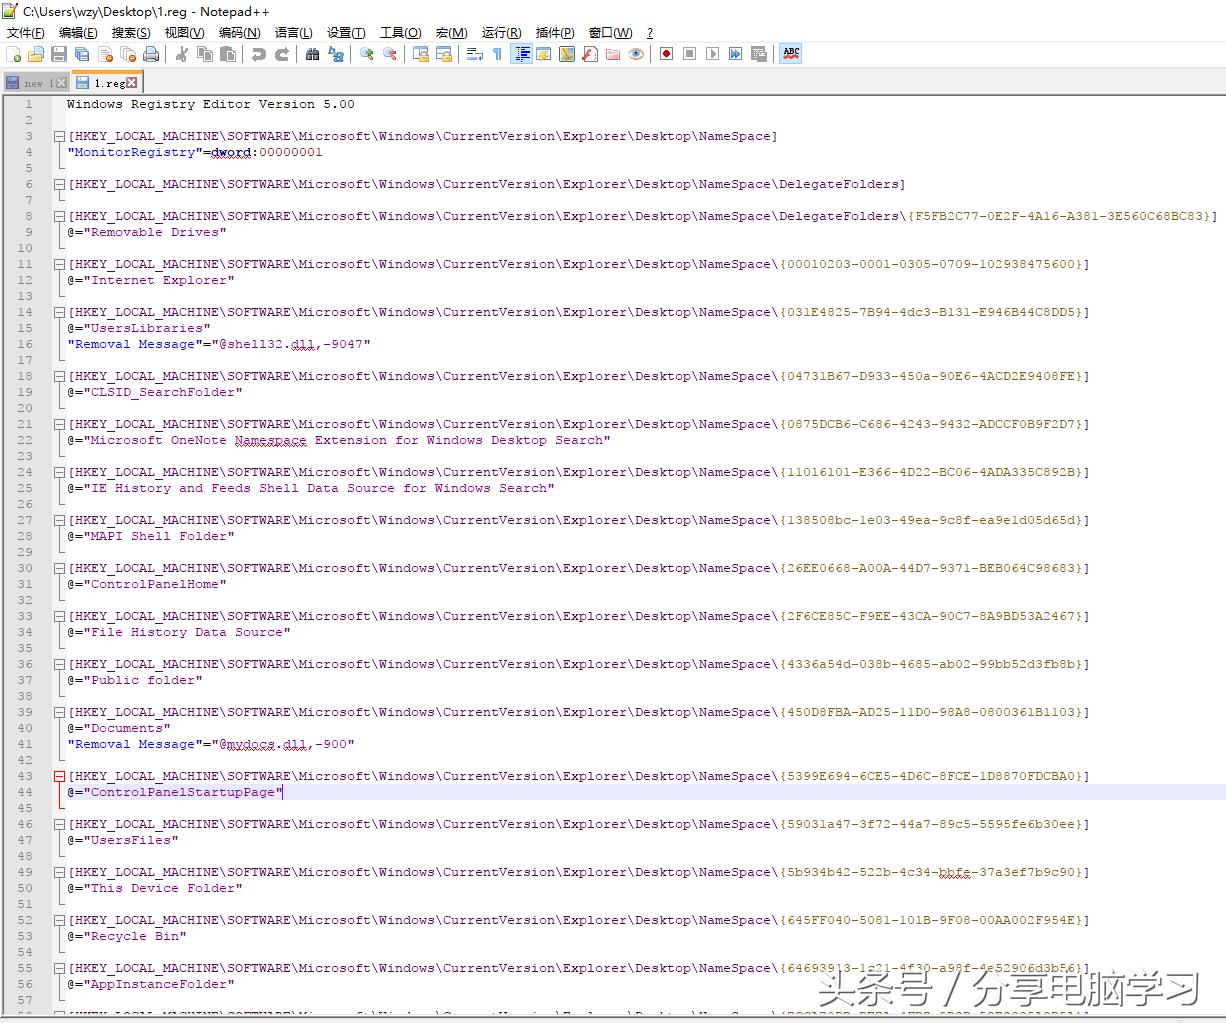Collapse the Recycle Bin key fold on line 52
The image size is (1226, 1023).
[x=58, y=920]
